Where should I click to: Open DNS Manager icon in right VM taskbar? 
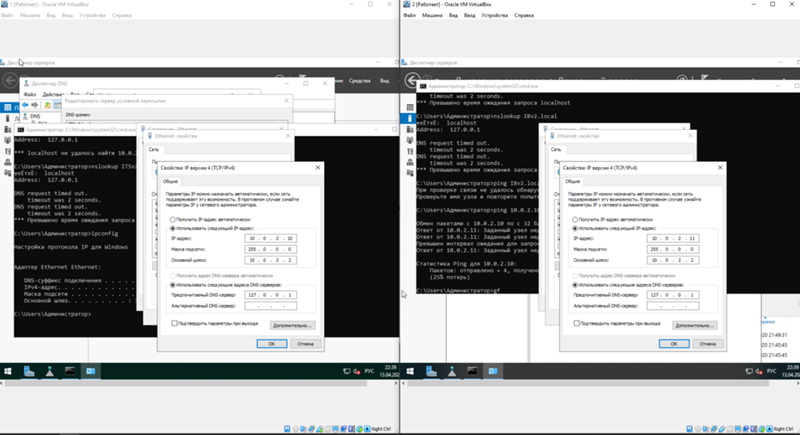(x=452, y=371)
